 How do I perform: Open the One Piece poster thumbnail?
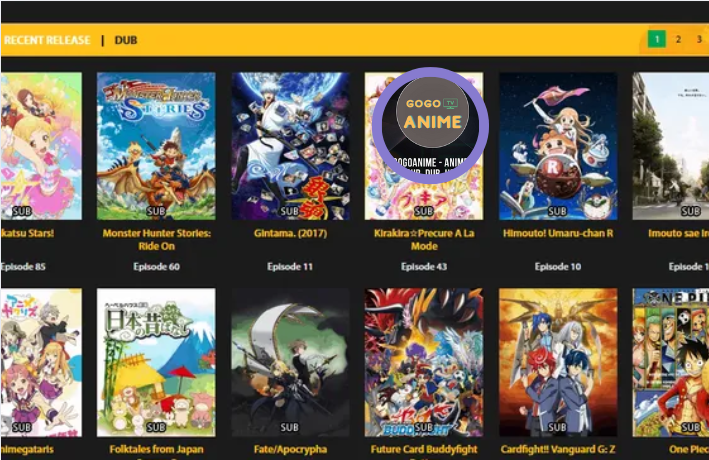pos(671,362)
